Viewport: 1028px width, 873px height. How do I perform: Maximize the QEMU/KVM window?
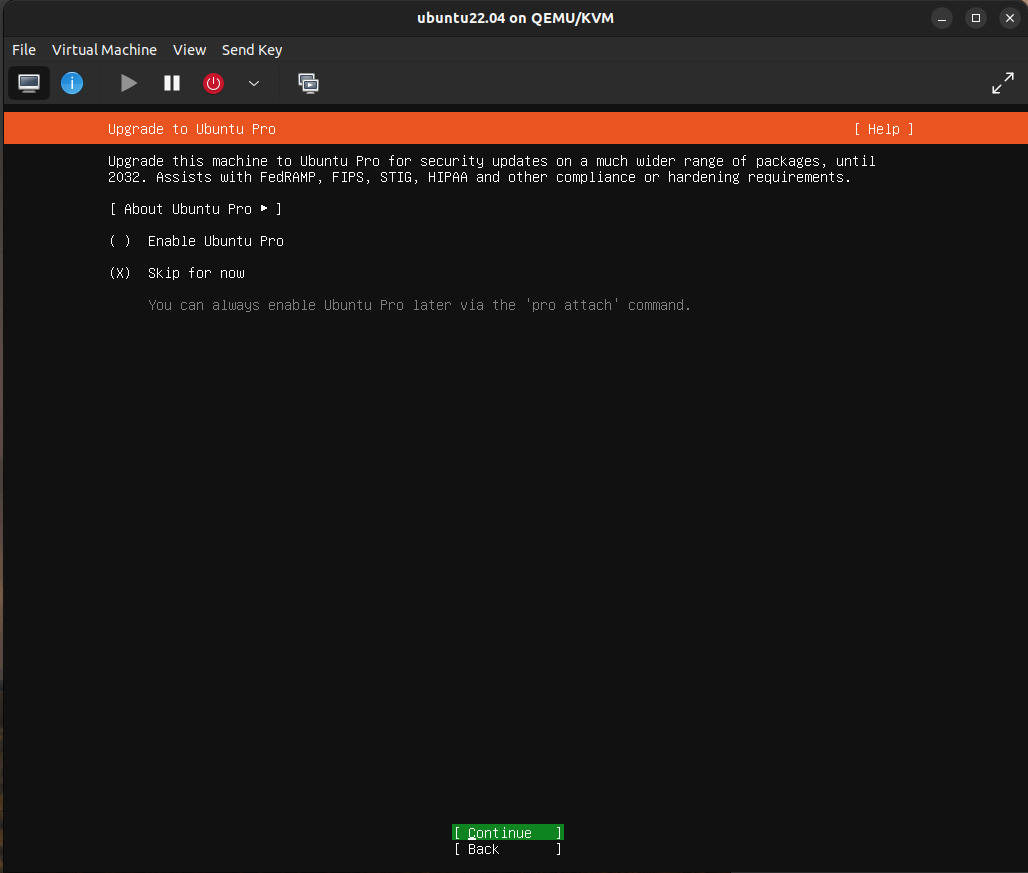tap(976, 18)
